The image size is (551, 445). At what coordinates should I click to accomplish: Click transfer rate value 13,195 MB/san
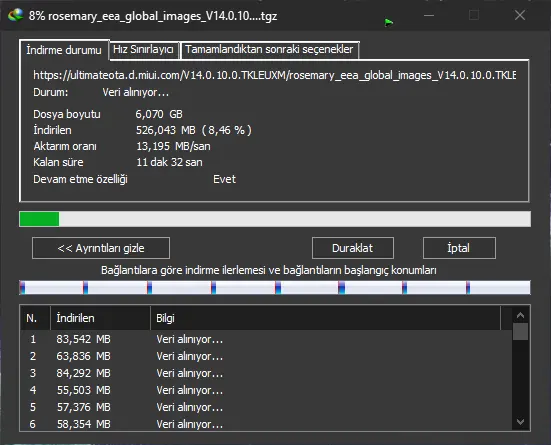click(173, 146)
